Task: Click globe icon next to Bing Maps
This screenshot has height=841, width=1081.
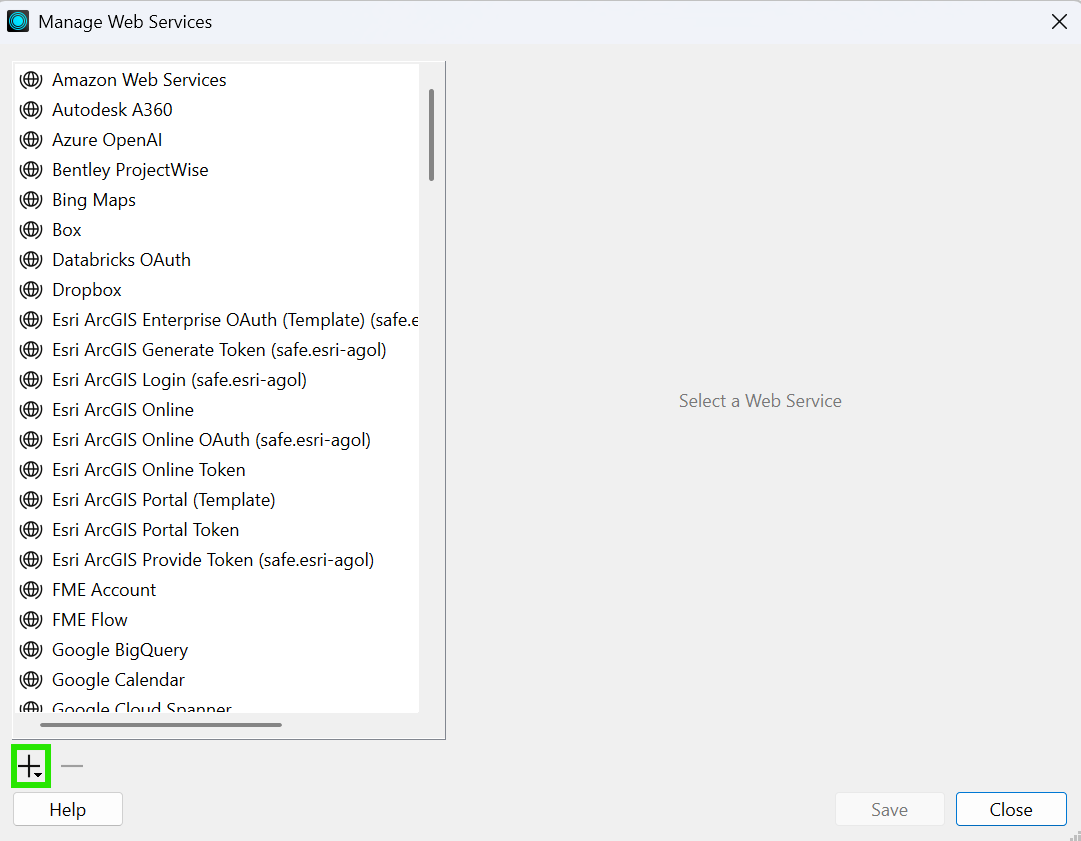Action: coord(31,200)
